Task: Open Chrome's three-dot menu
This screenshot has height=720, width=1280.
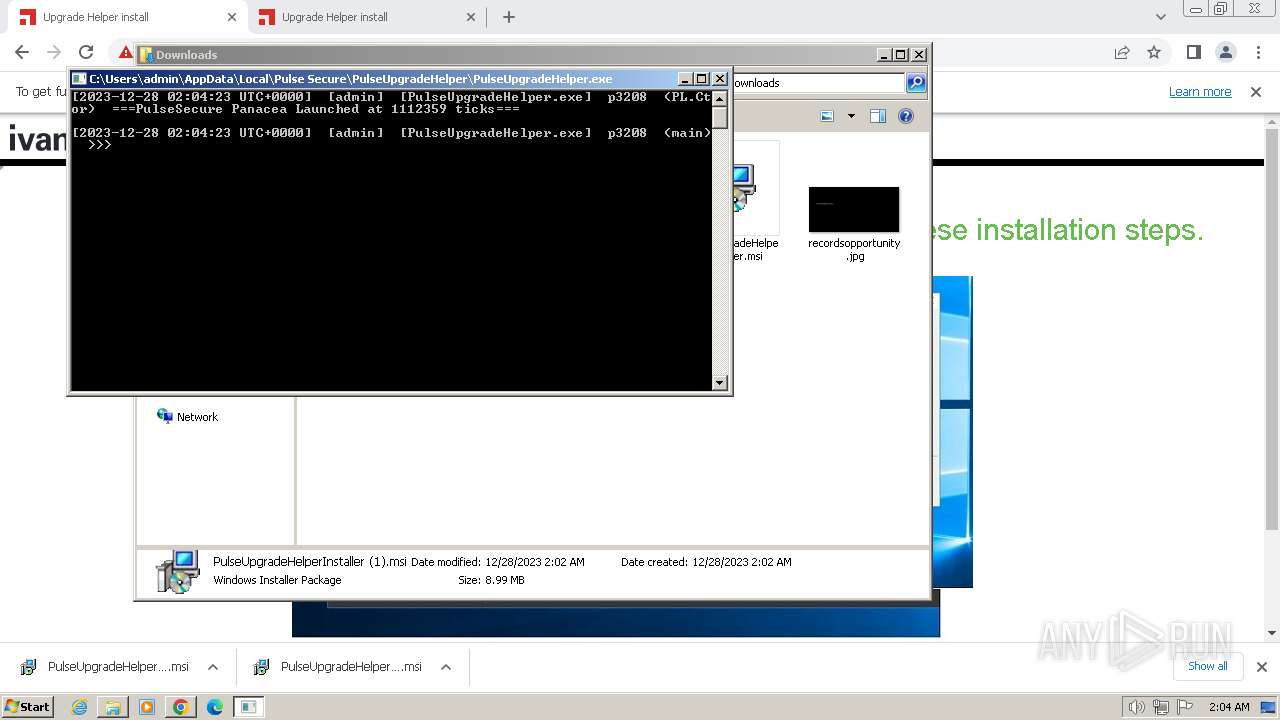Action: 1257,52
